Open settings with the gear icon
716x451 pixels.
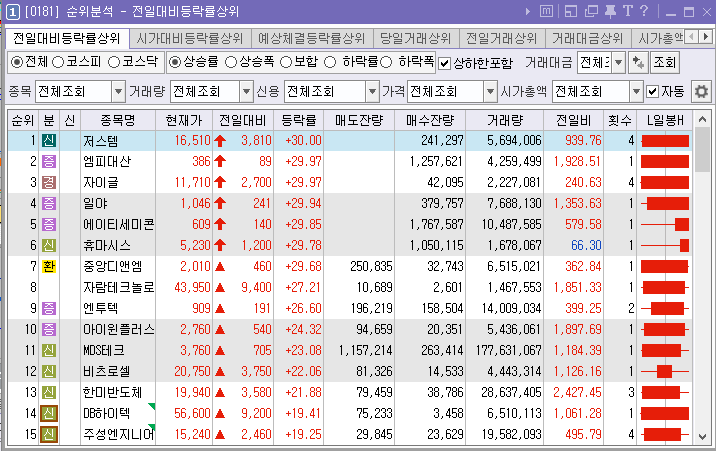tap(701, 91)
